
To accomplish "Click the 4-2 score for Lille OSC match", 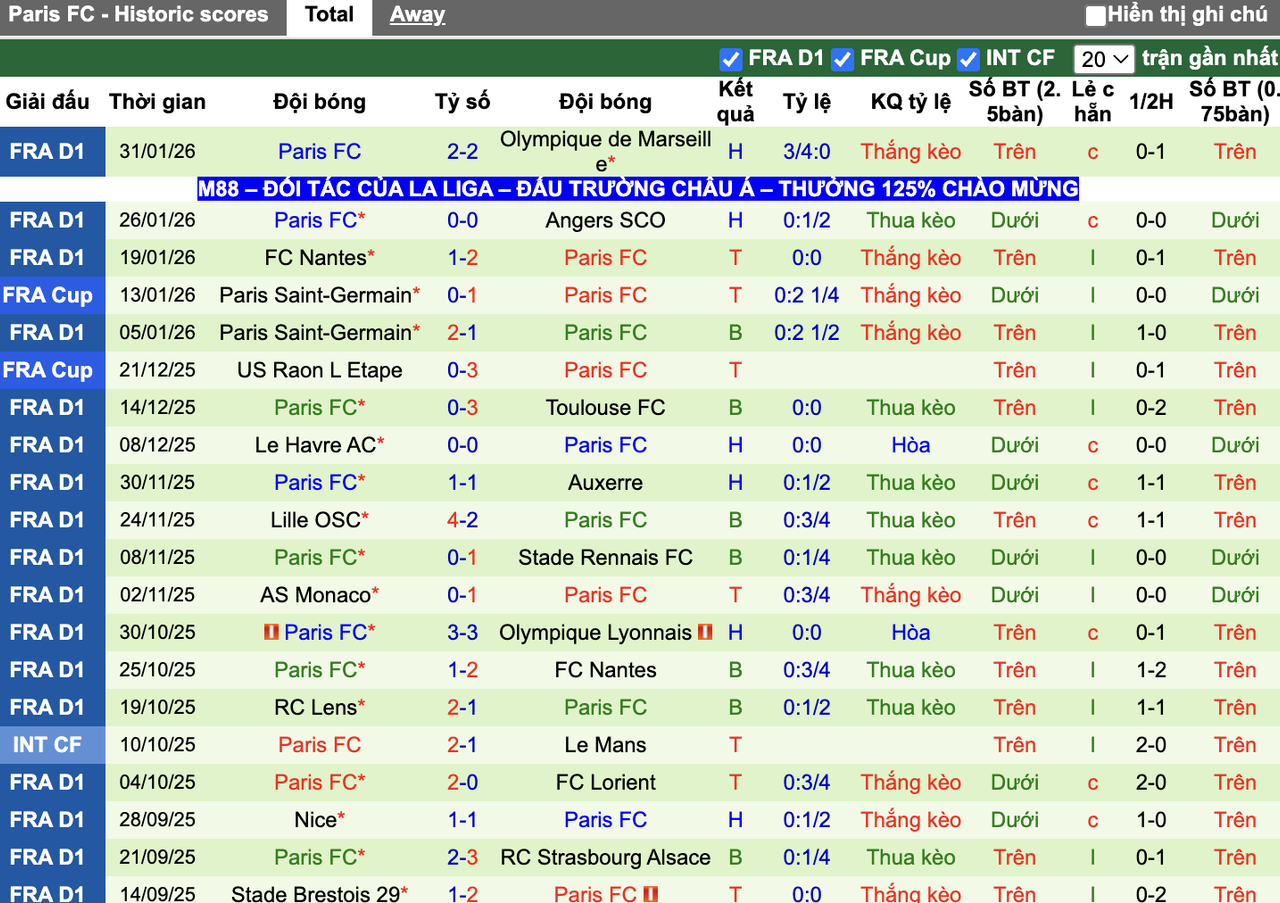I will (463, 520).
